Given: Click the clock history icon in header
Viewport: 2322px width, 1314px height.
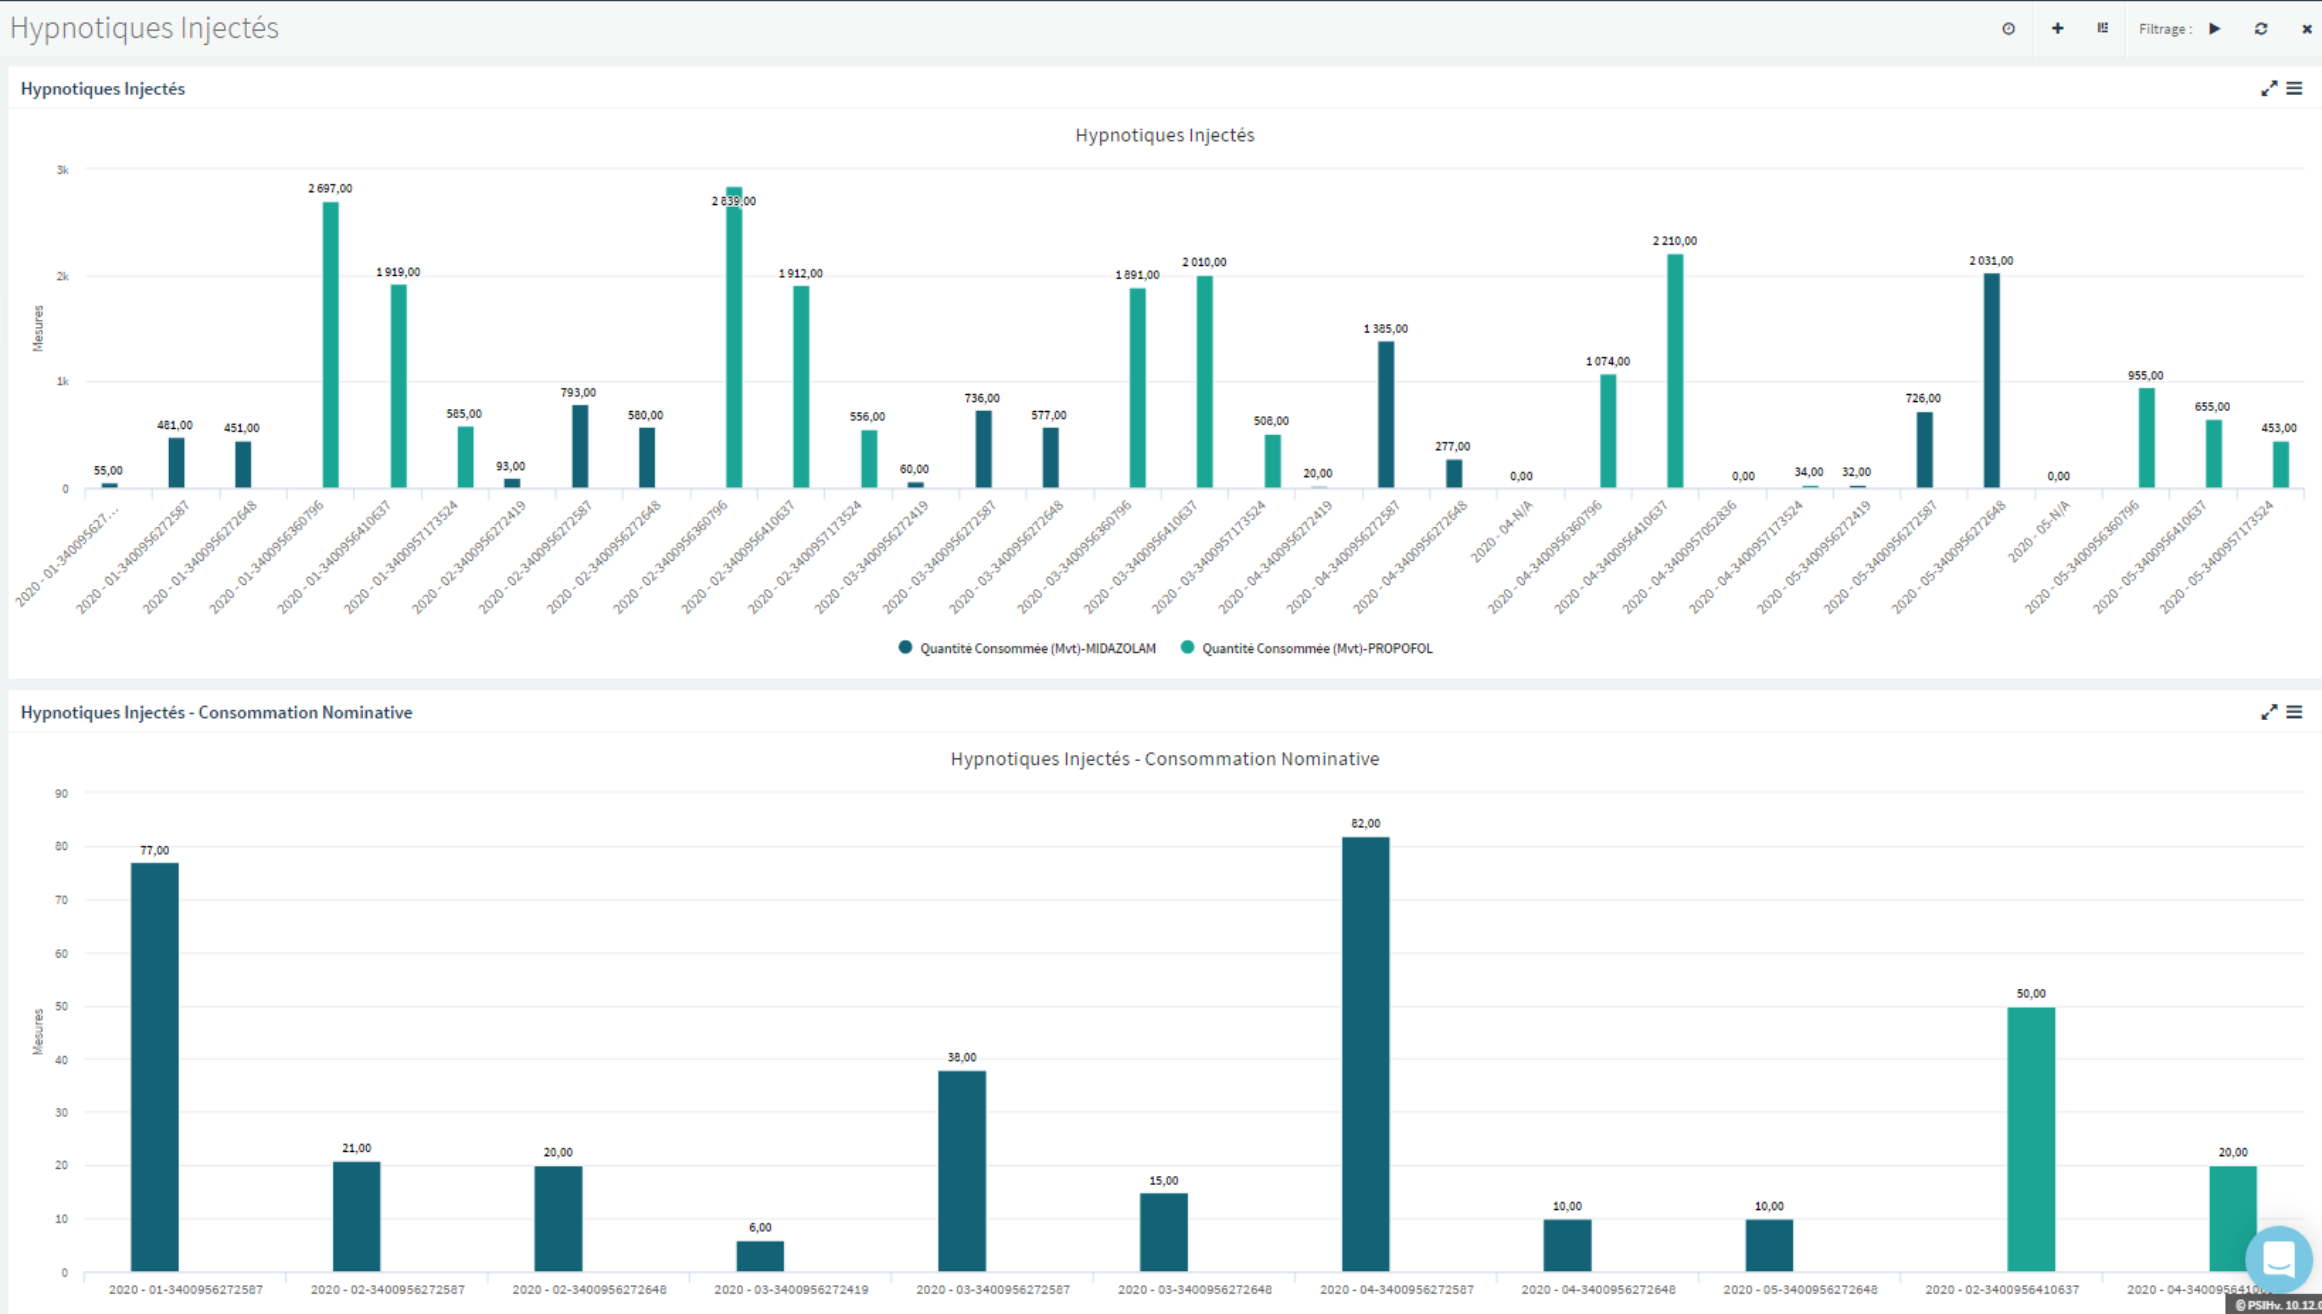Looking at the screenshot, I should pyautogui.click(x=2008, y=29).
